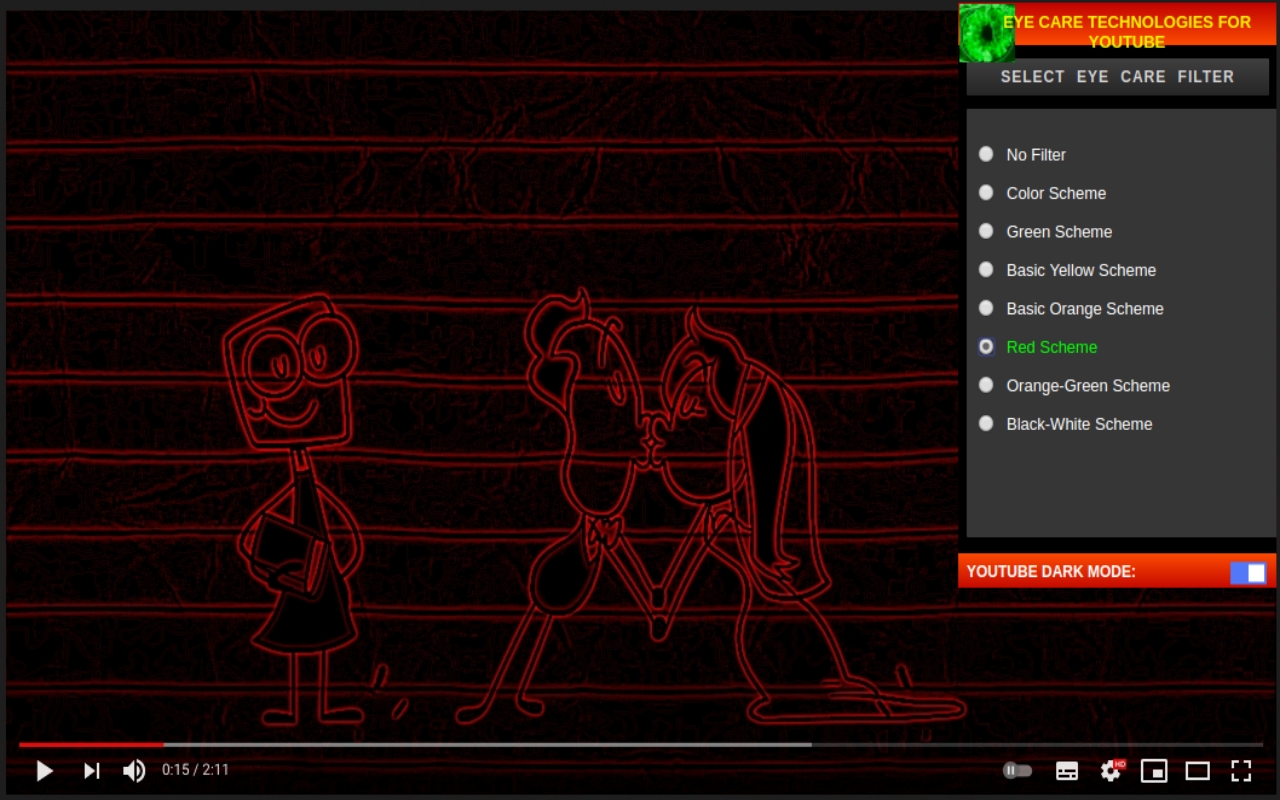Enter full screen mode

pyautogui.click(x=1241, y=770)
